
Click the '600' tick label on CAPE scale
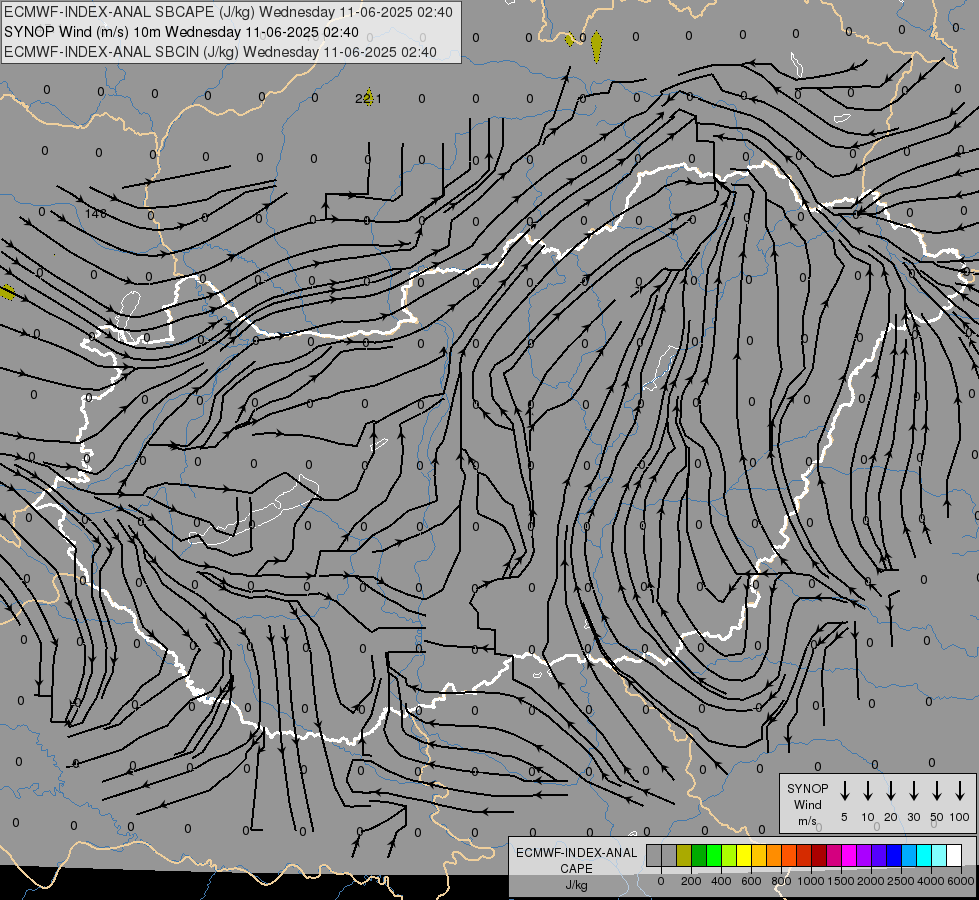click(751, 881)
